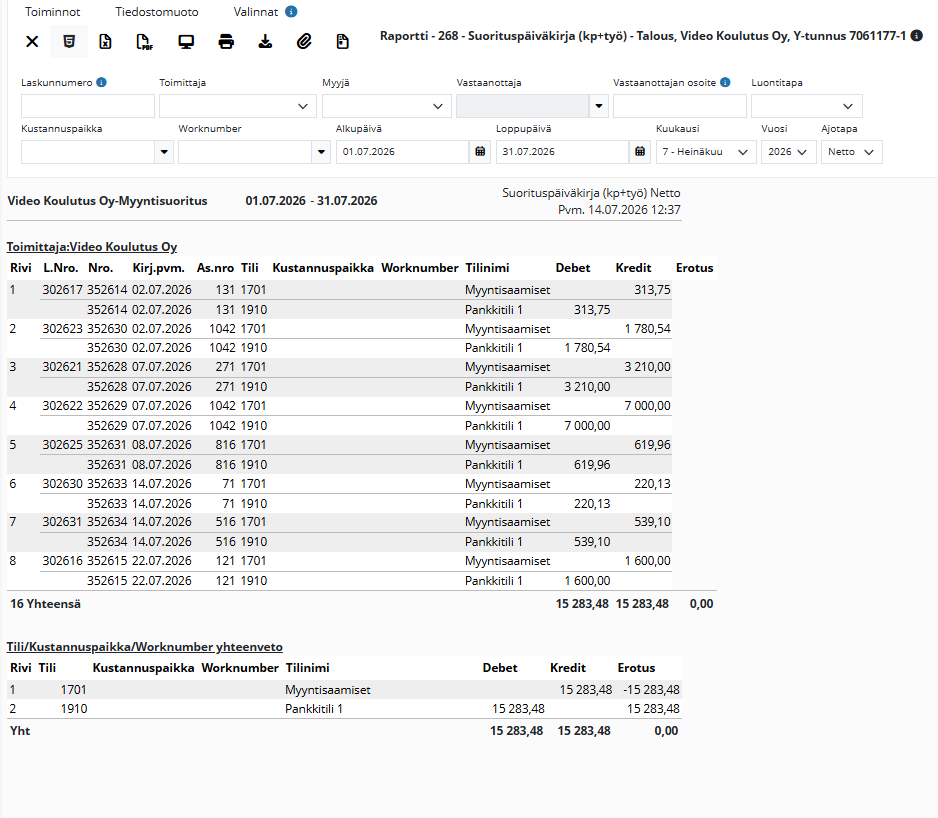
Task: Focus the Laskunnumero input field
Action: tap(88, 107)
